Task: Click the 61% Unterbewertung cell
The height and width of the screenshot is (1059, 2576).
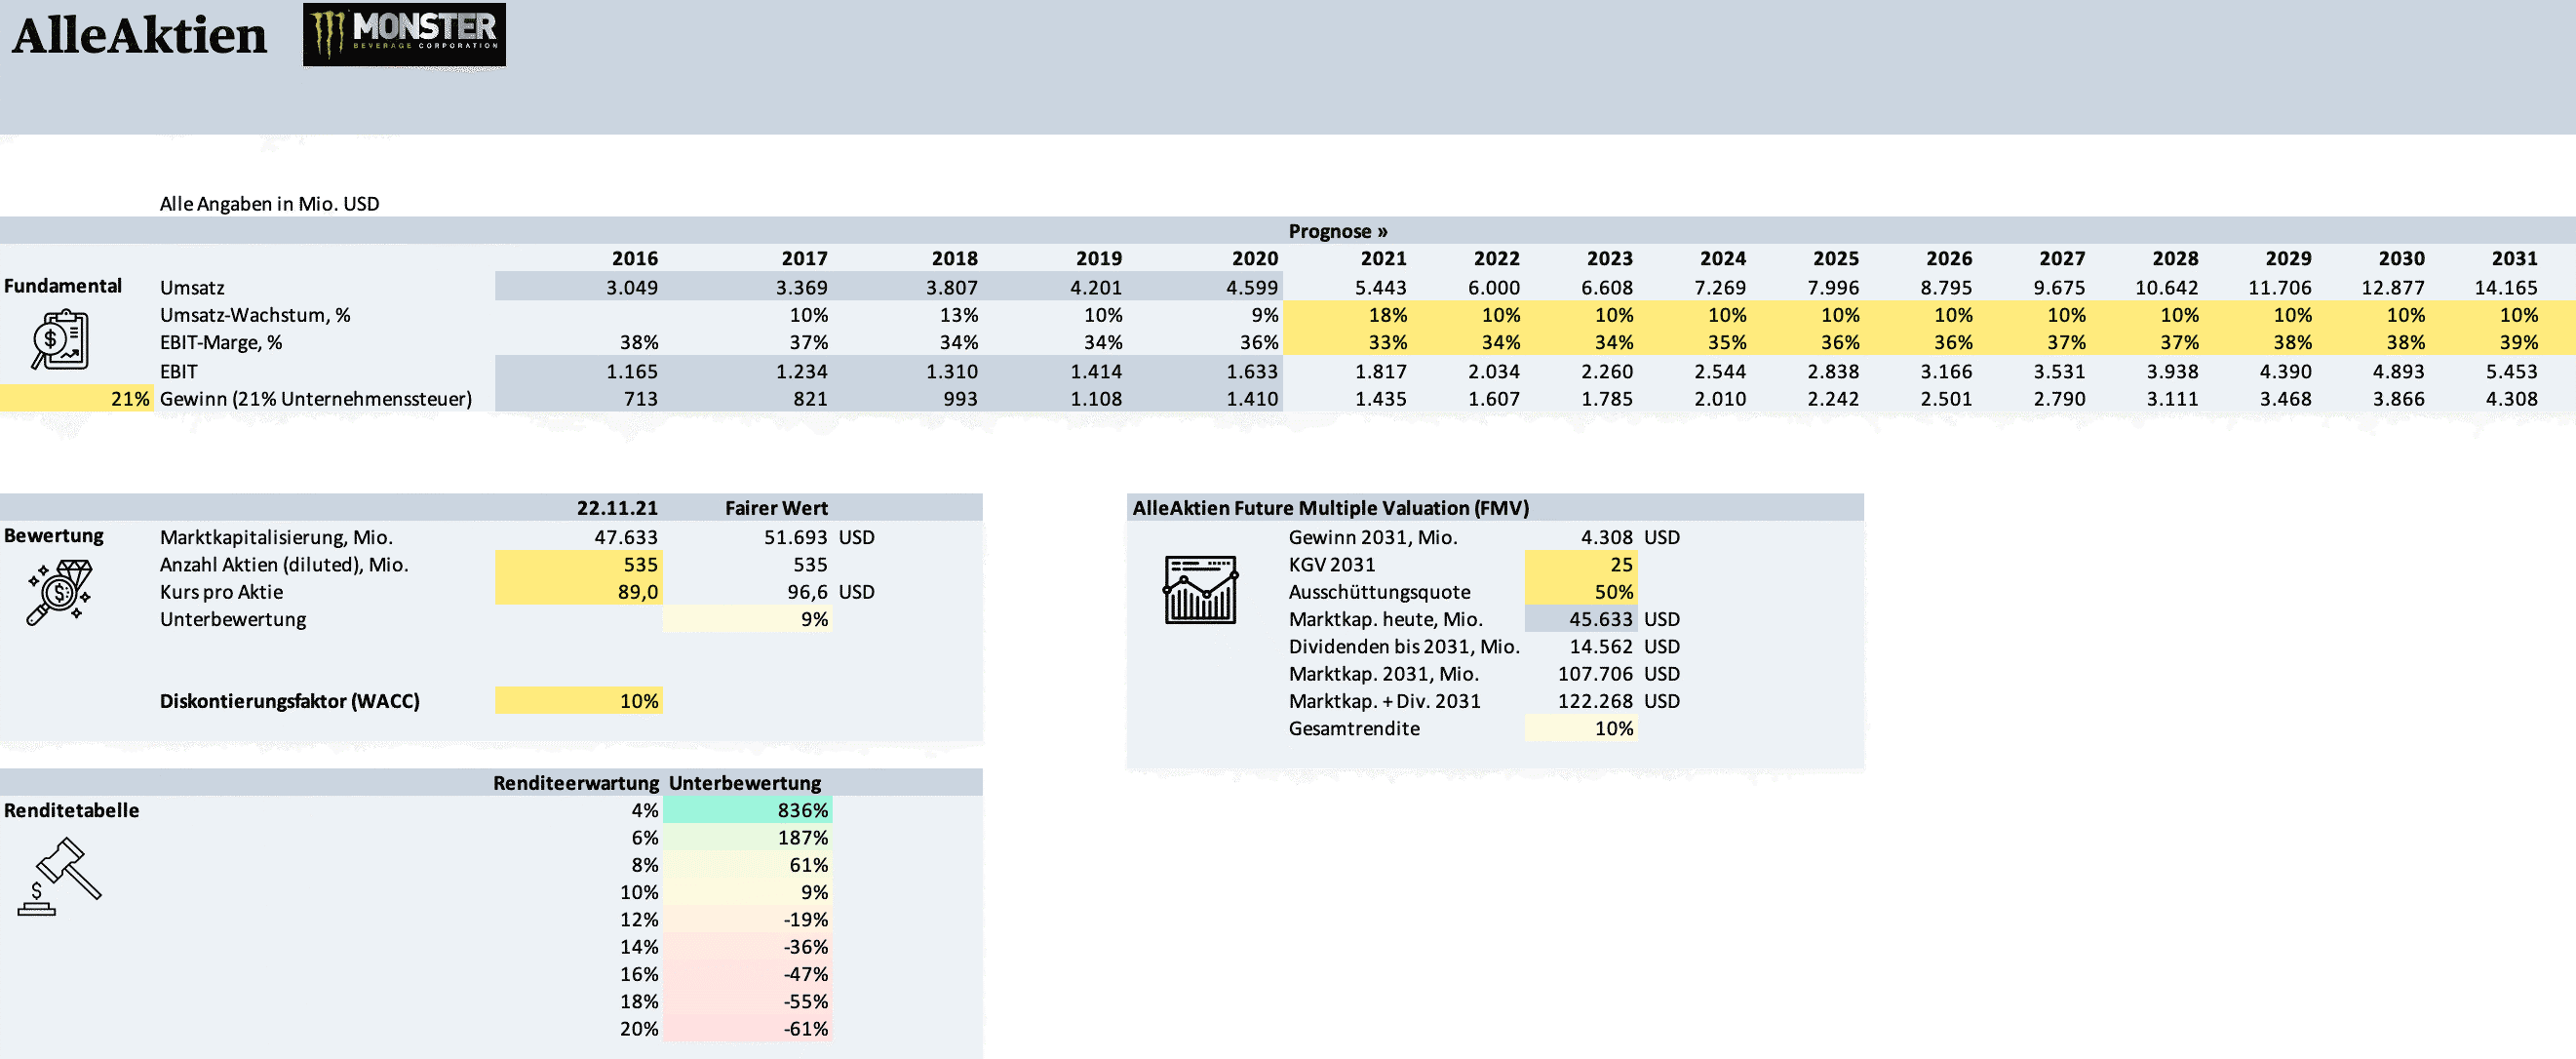Action: [748, 864]
